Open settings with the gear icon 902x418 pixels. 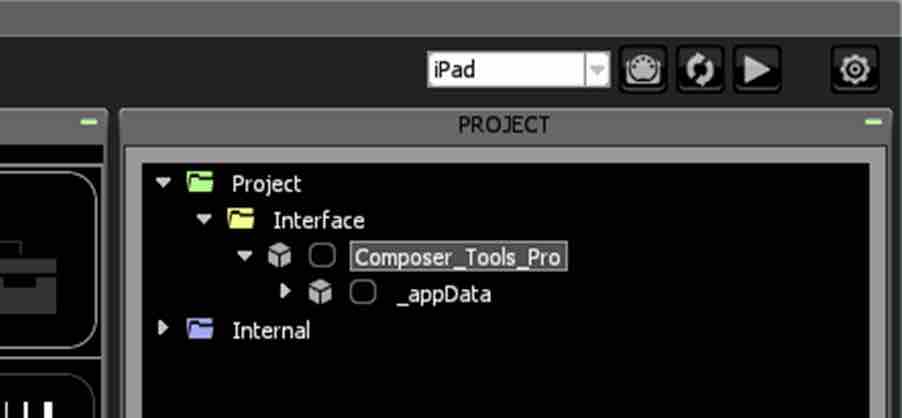pos(854,69)
